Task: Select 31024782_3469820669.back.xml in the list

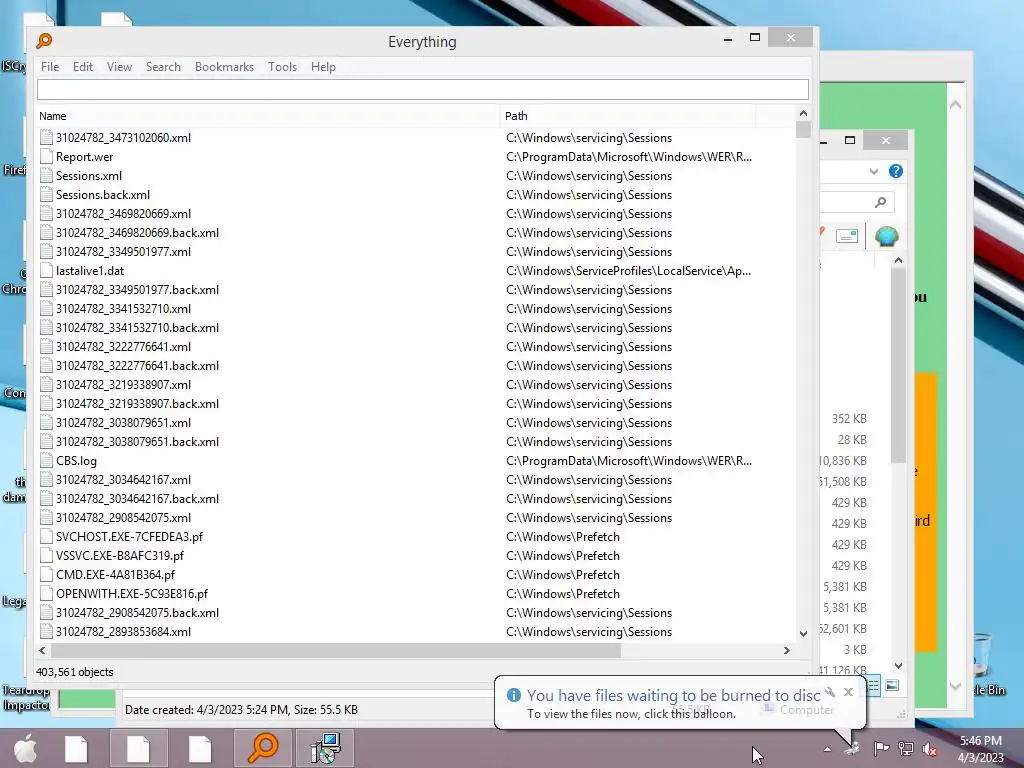Action: [x=416, y=232]
